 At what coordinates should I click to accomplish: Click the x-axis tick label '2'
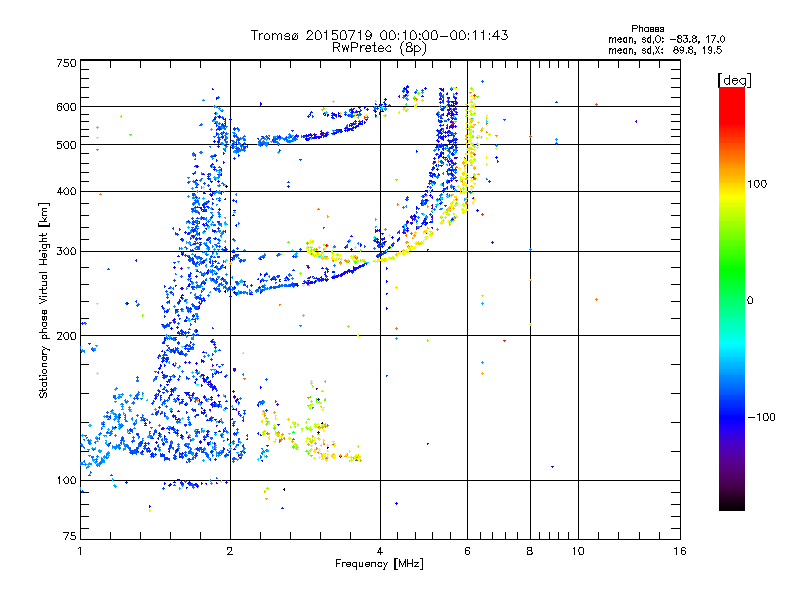coord(230,551)
